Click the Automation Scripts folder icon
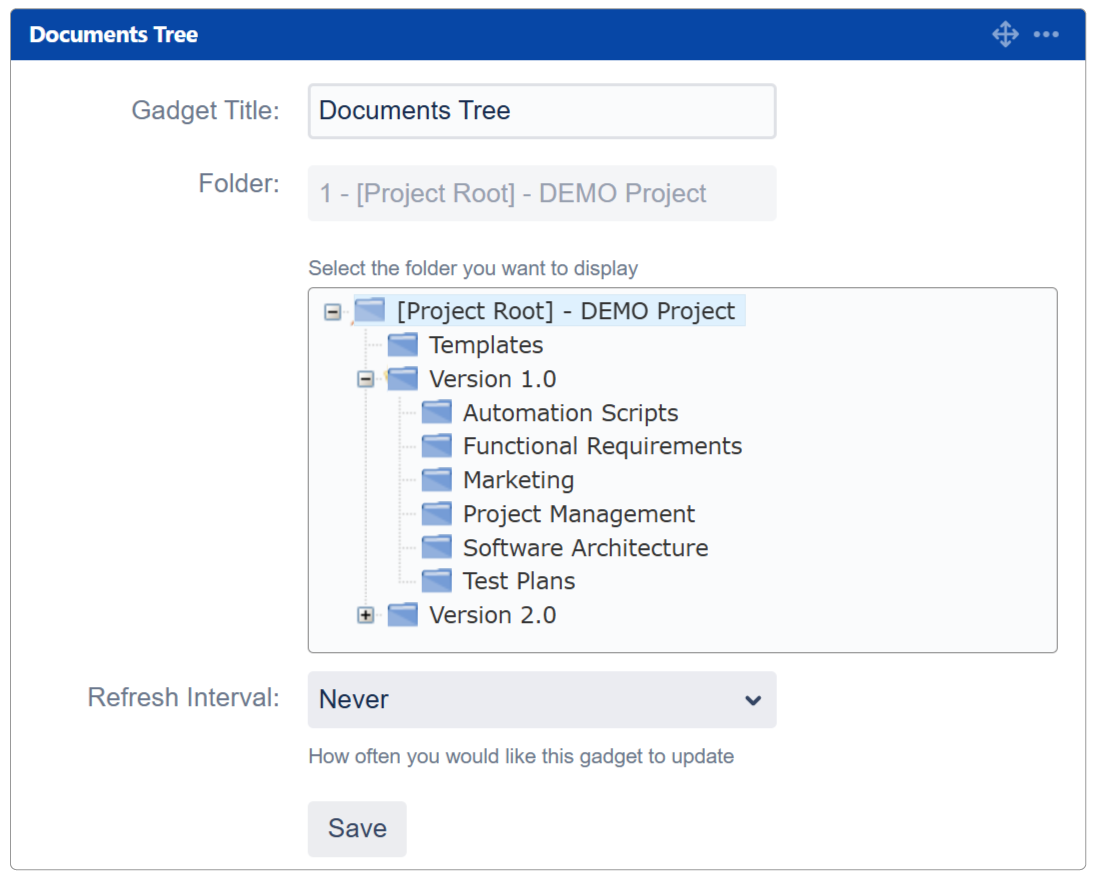 437,412
